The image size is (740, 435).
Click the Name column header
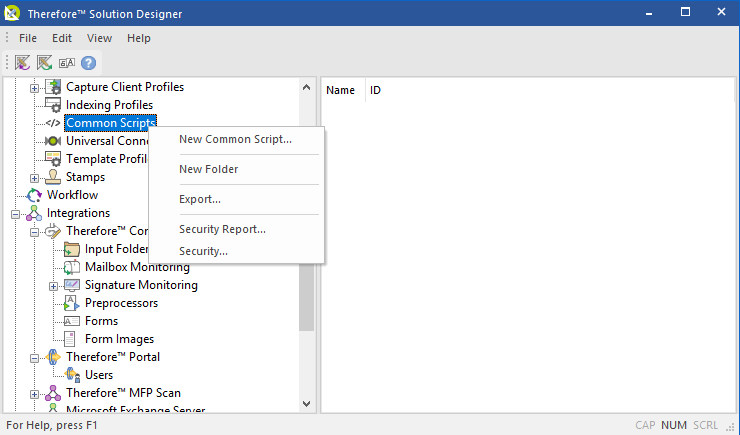coord(341,90)
